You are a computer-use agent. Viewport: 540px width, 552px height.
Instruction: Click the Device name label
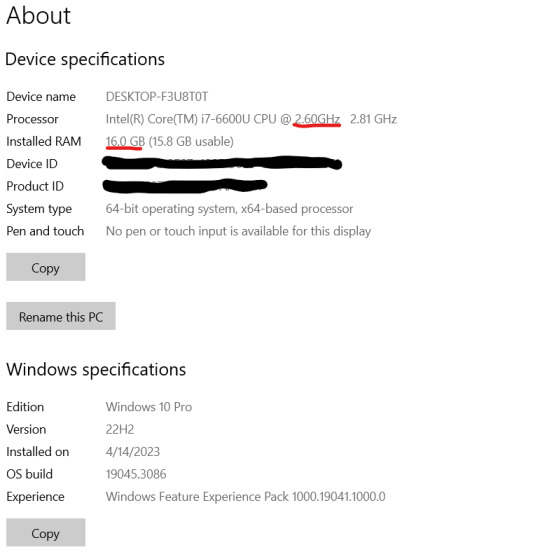pyautogui.click(x=41, y=96)
